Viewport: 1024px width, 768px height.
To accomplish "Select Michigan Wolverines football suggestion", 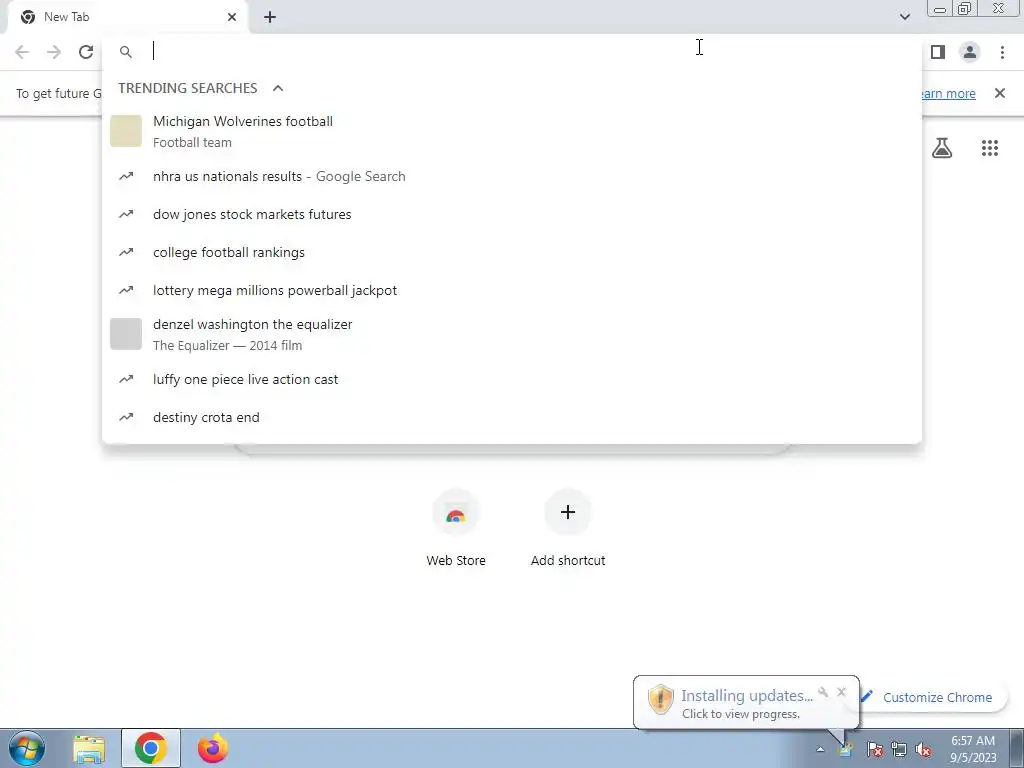I will pyautogui.click(x=512, y=131).
